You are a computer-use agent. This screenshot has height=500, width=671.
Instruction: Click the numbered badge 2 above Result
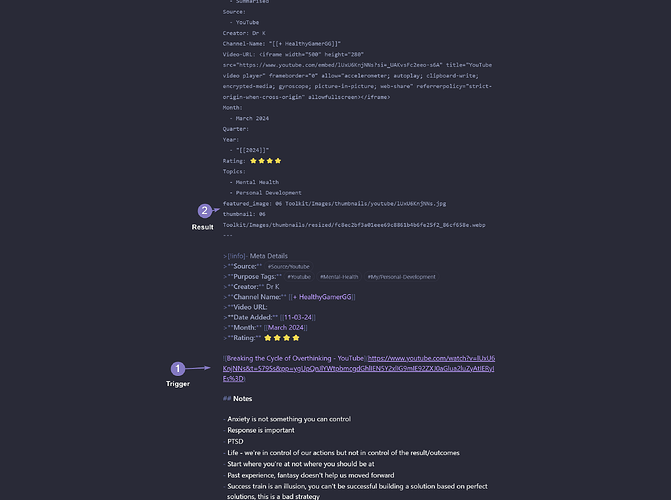pyautogui.click(x=204, y=211)
